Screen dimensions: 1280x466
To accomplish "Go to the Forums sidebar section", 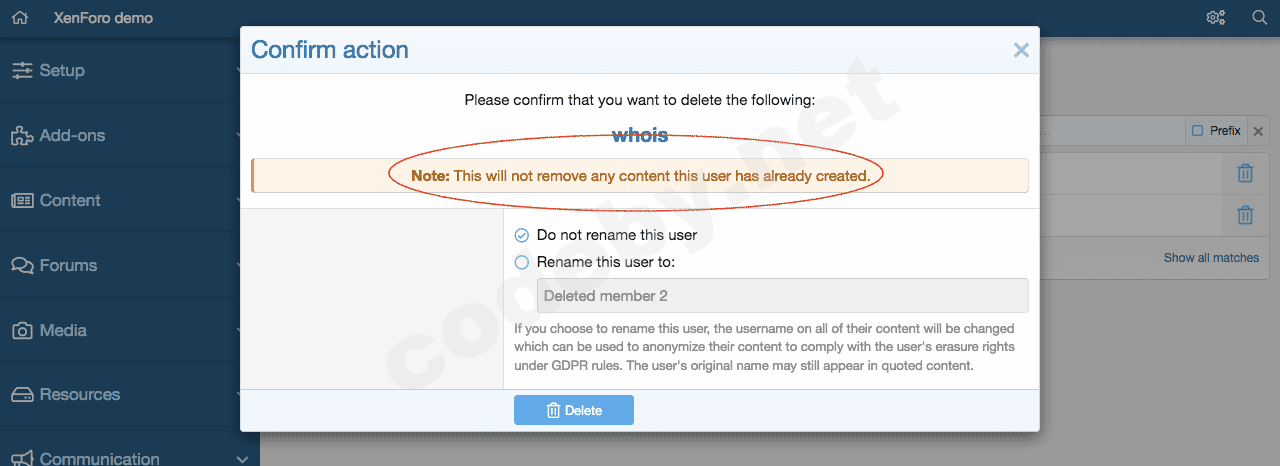I will [68, 266].
